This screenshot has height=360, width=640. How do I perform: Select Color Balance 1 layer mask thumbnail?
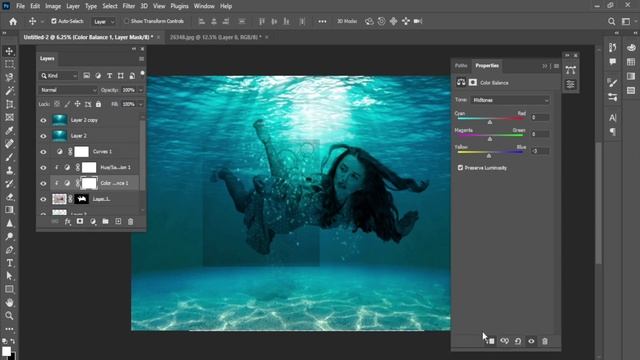pos(89,183)
